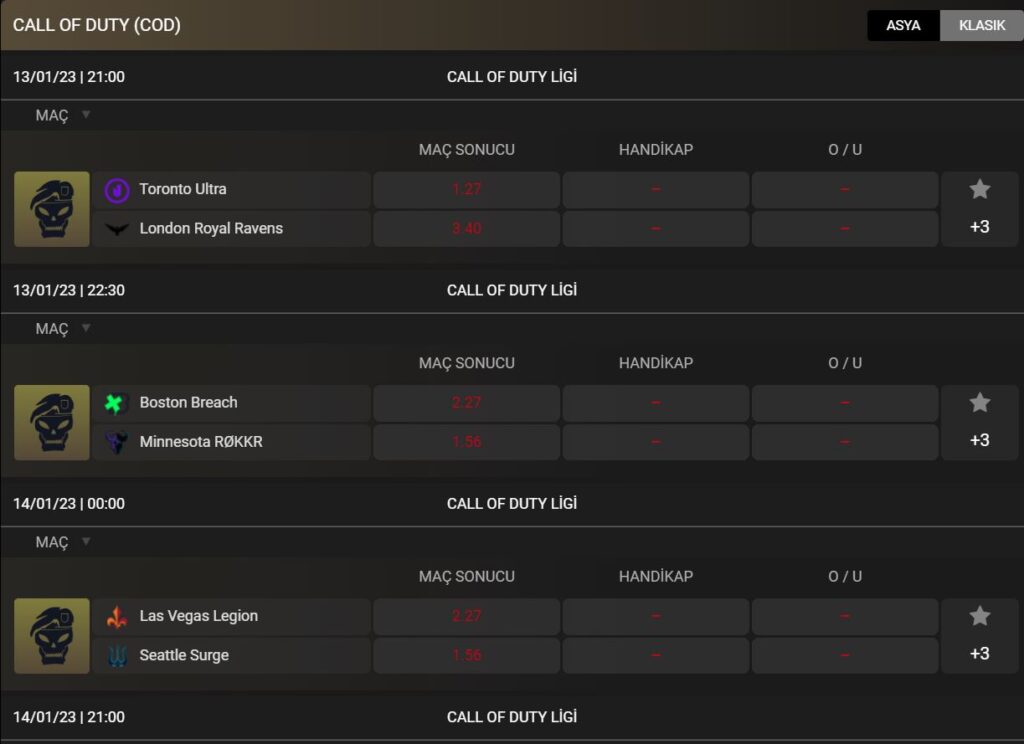Switch odds view to KLASIK
The width and height of the screenshot is (1024, 744).
pyautogui.click(x=982, y=25)
